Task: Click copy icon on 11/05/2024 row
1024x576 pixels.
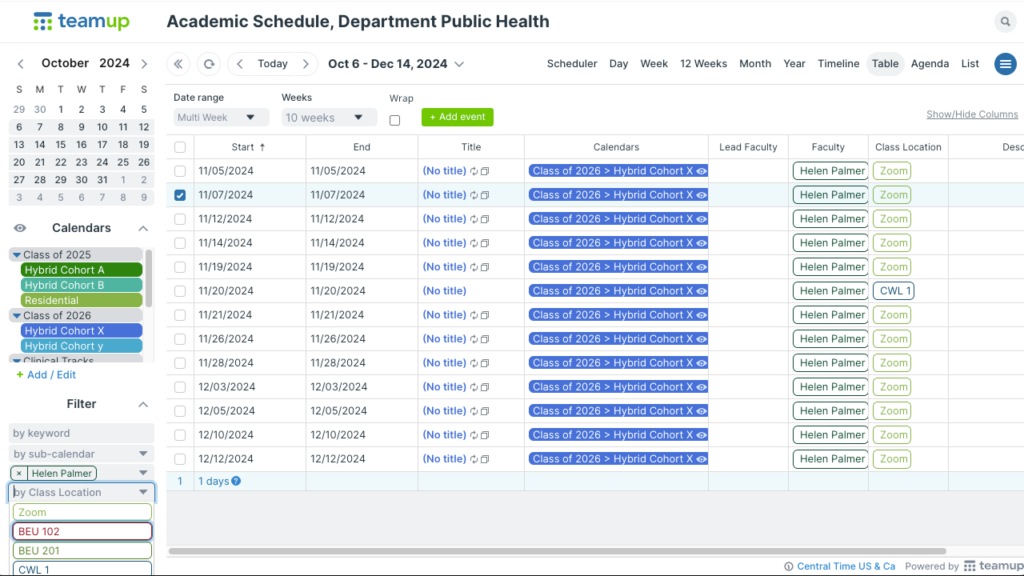Action: point(485,171)
